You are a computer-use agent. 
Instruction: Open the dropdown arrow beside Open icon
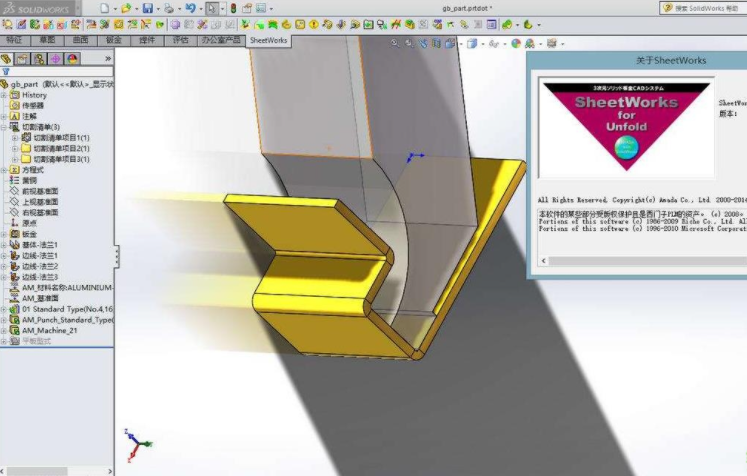coord(136,8)
